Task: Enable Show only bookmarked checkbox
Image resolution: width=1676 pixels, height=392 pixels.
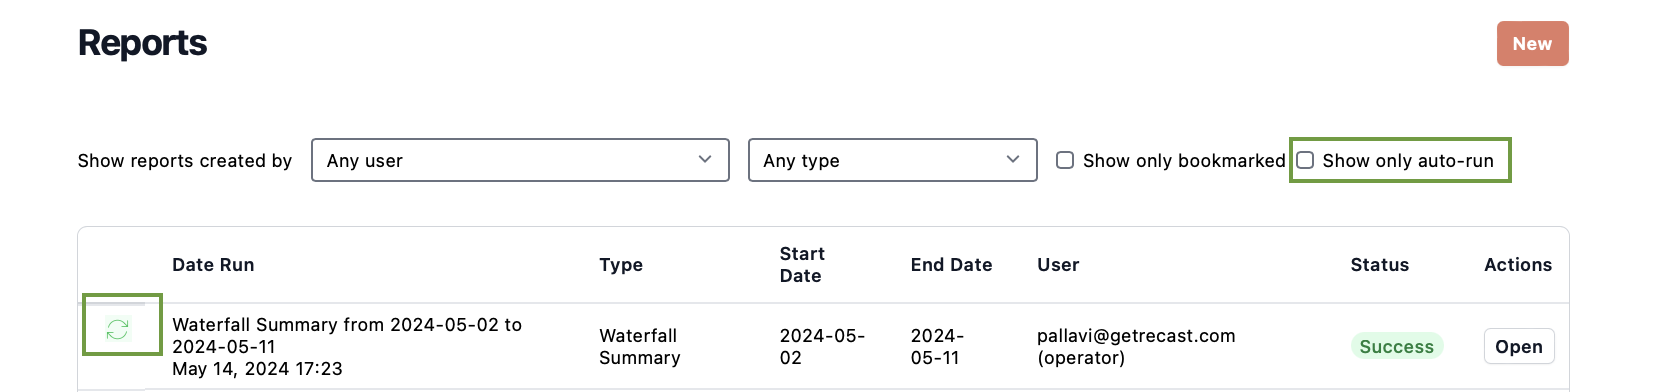Action: (1065, 160)
